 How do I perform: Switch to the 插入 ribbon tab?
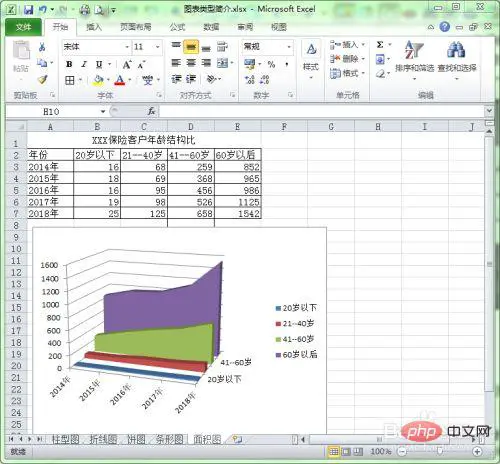click(94, 27)
